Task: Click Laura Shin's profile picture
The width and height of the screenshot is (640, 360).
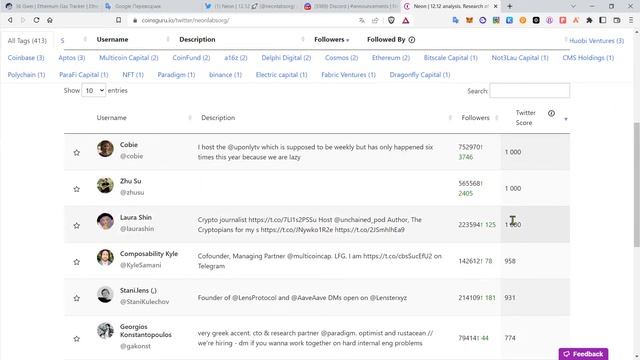Action: point(105,221)
